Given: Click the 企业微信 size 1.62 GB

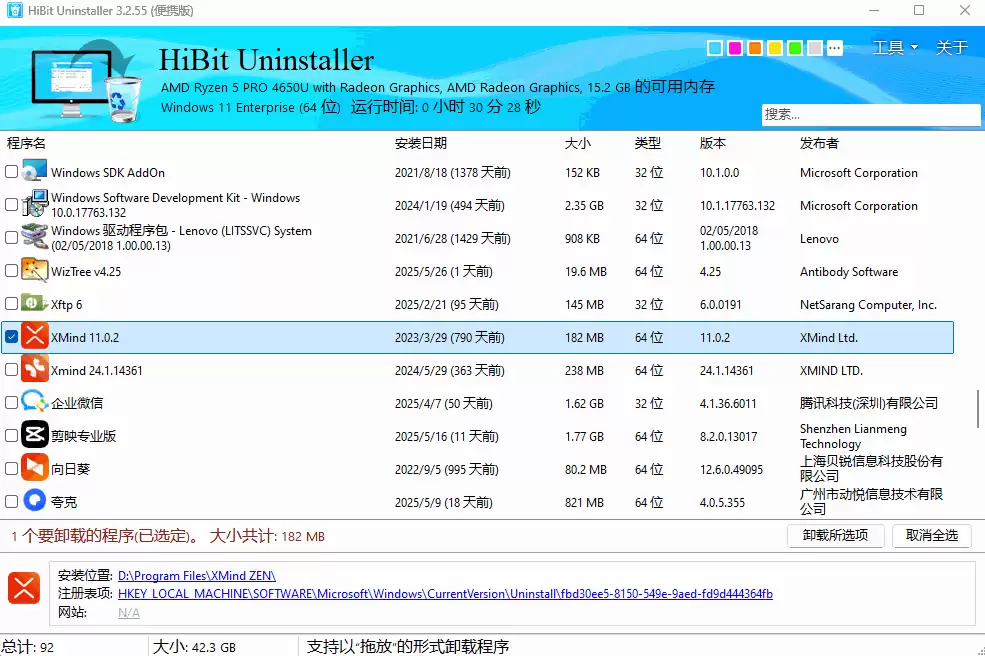Looking at the screenshot, I should pyautogui.click(x=584, y=403).
